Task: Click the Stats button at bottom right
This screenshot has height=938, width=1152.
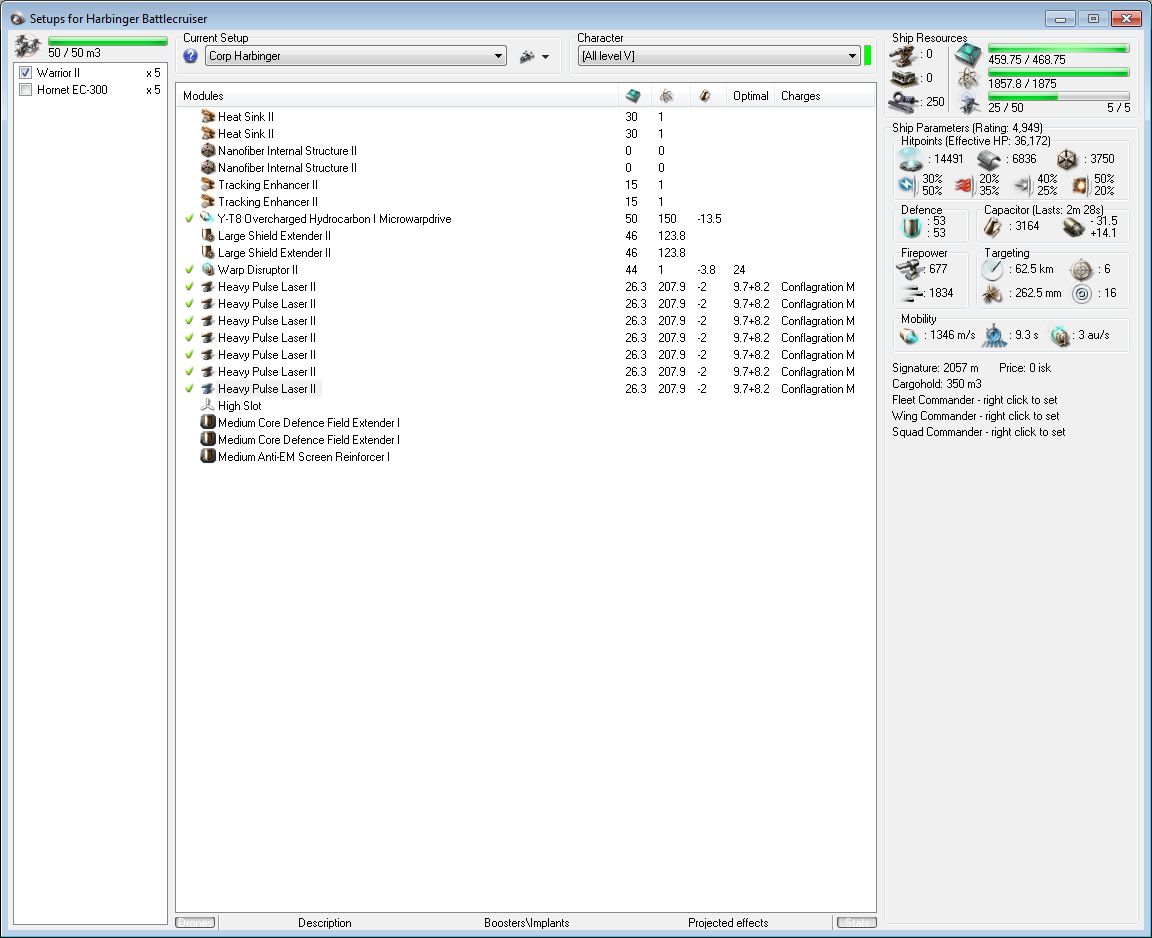Action: click(857, 923)
